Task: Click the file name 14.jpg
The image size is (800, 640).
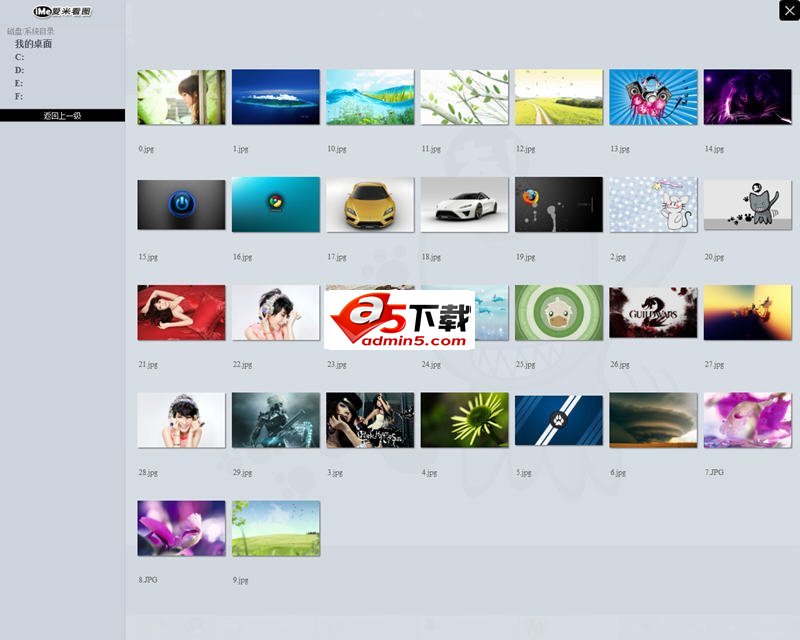Action: click(714, 149)
